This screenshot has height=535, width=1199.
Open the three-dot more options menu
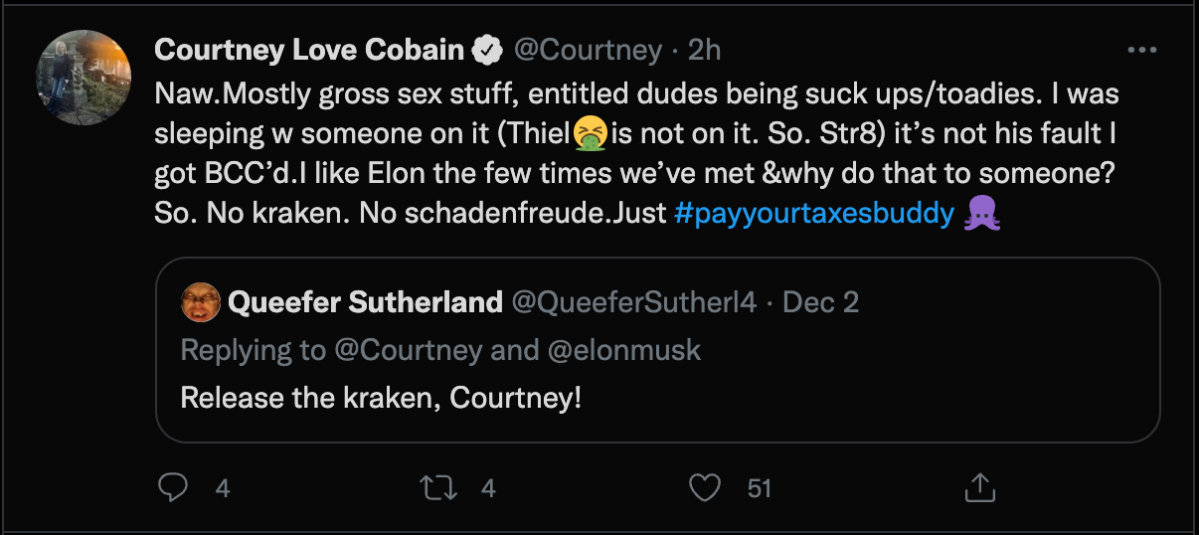click(x=1141, y=50)
